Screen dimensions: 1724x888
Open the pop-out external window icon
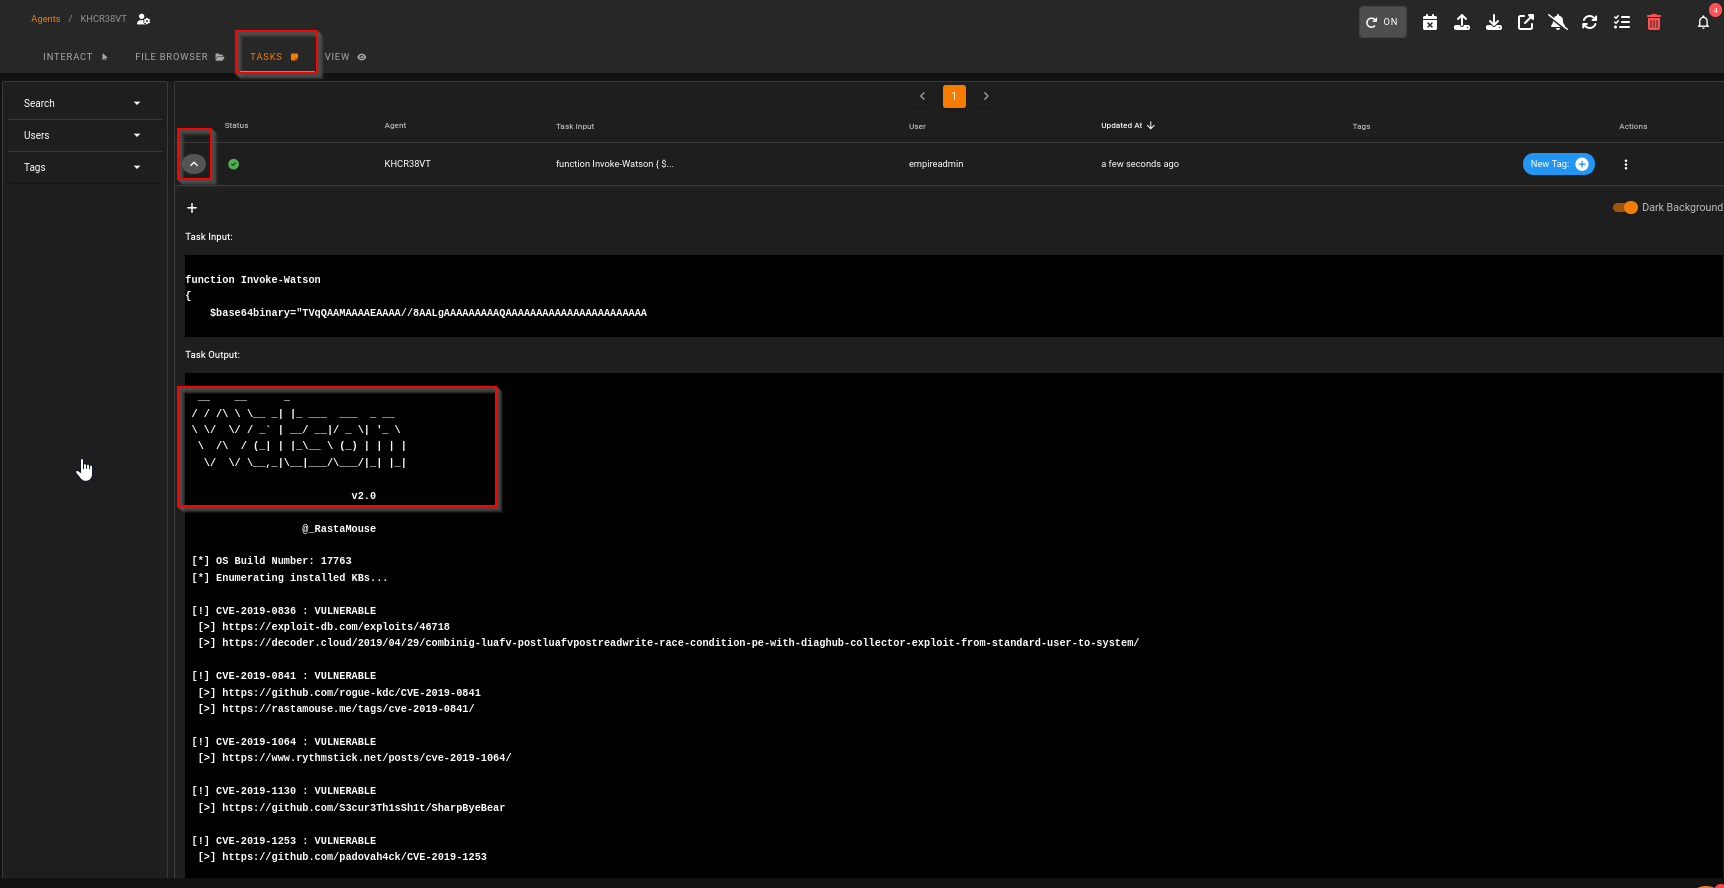(1526, 22)
